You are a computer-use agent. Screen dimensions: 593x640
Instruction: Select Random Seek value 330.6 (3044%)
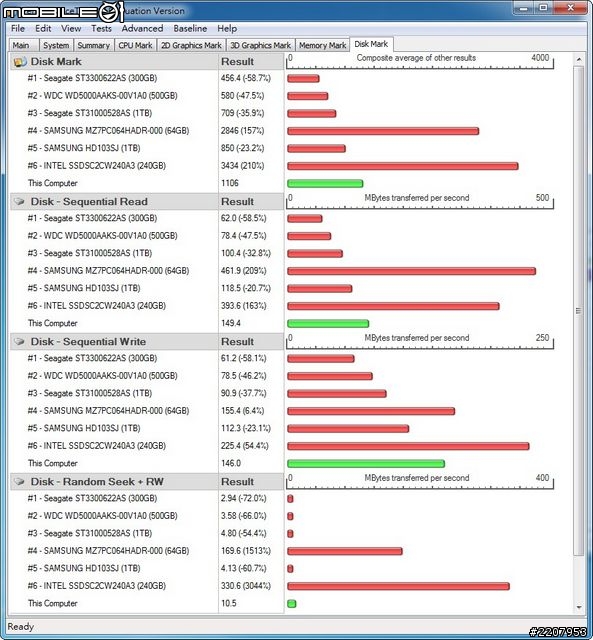coord(246,586)
